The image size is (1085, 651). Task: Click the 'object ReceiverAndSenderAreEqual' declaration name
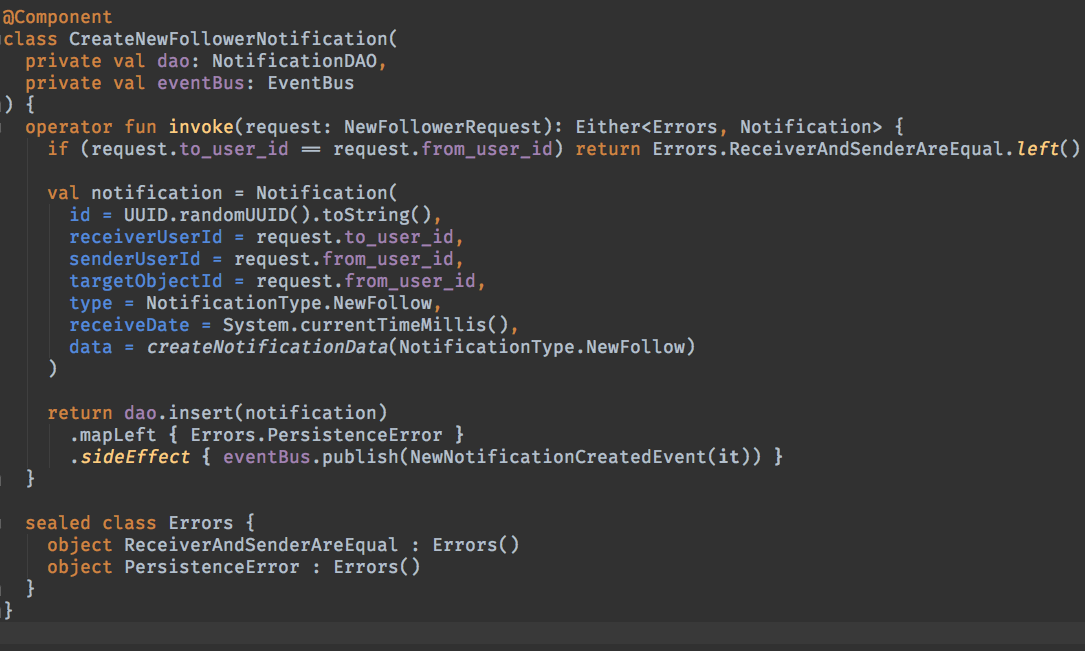tap(261, 545)
